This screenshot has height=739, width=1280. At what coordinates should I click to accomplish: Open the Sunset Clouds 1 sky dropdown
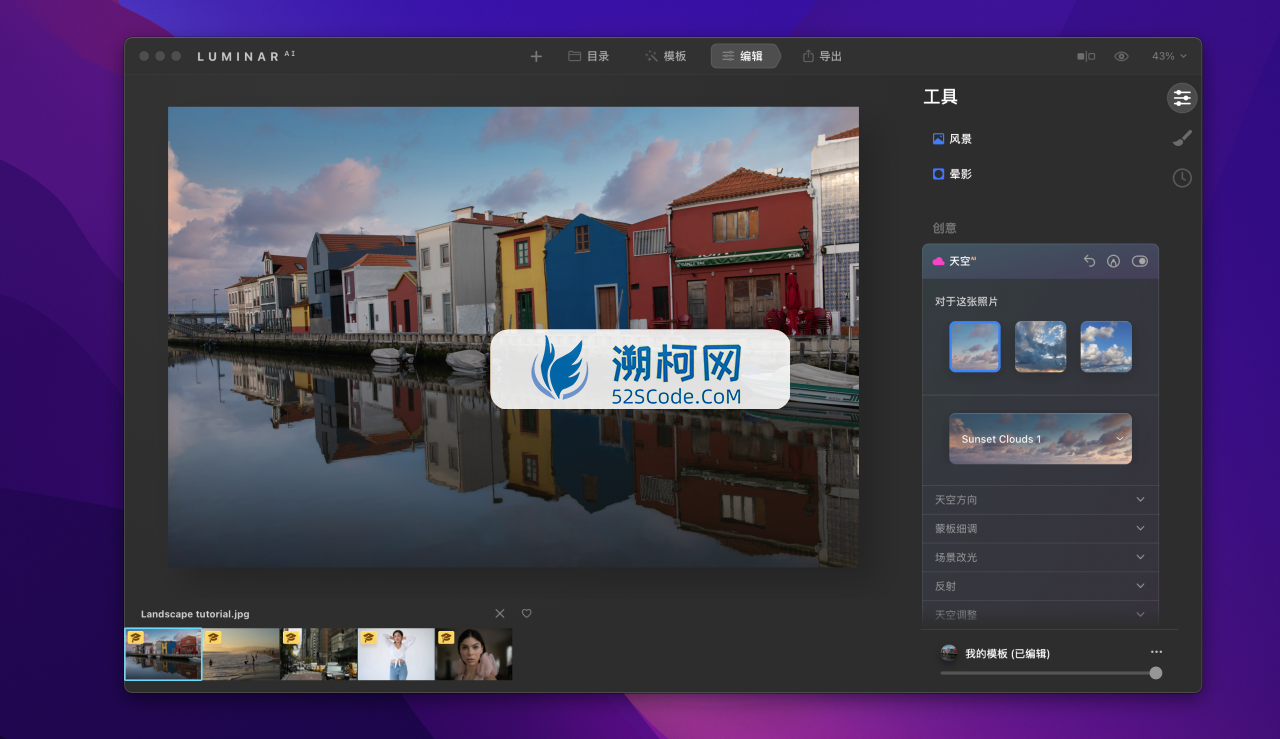pos(1040,438)
